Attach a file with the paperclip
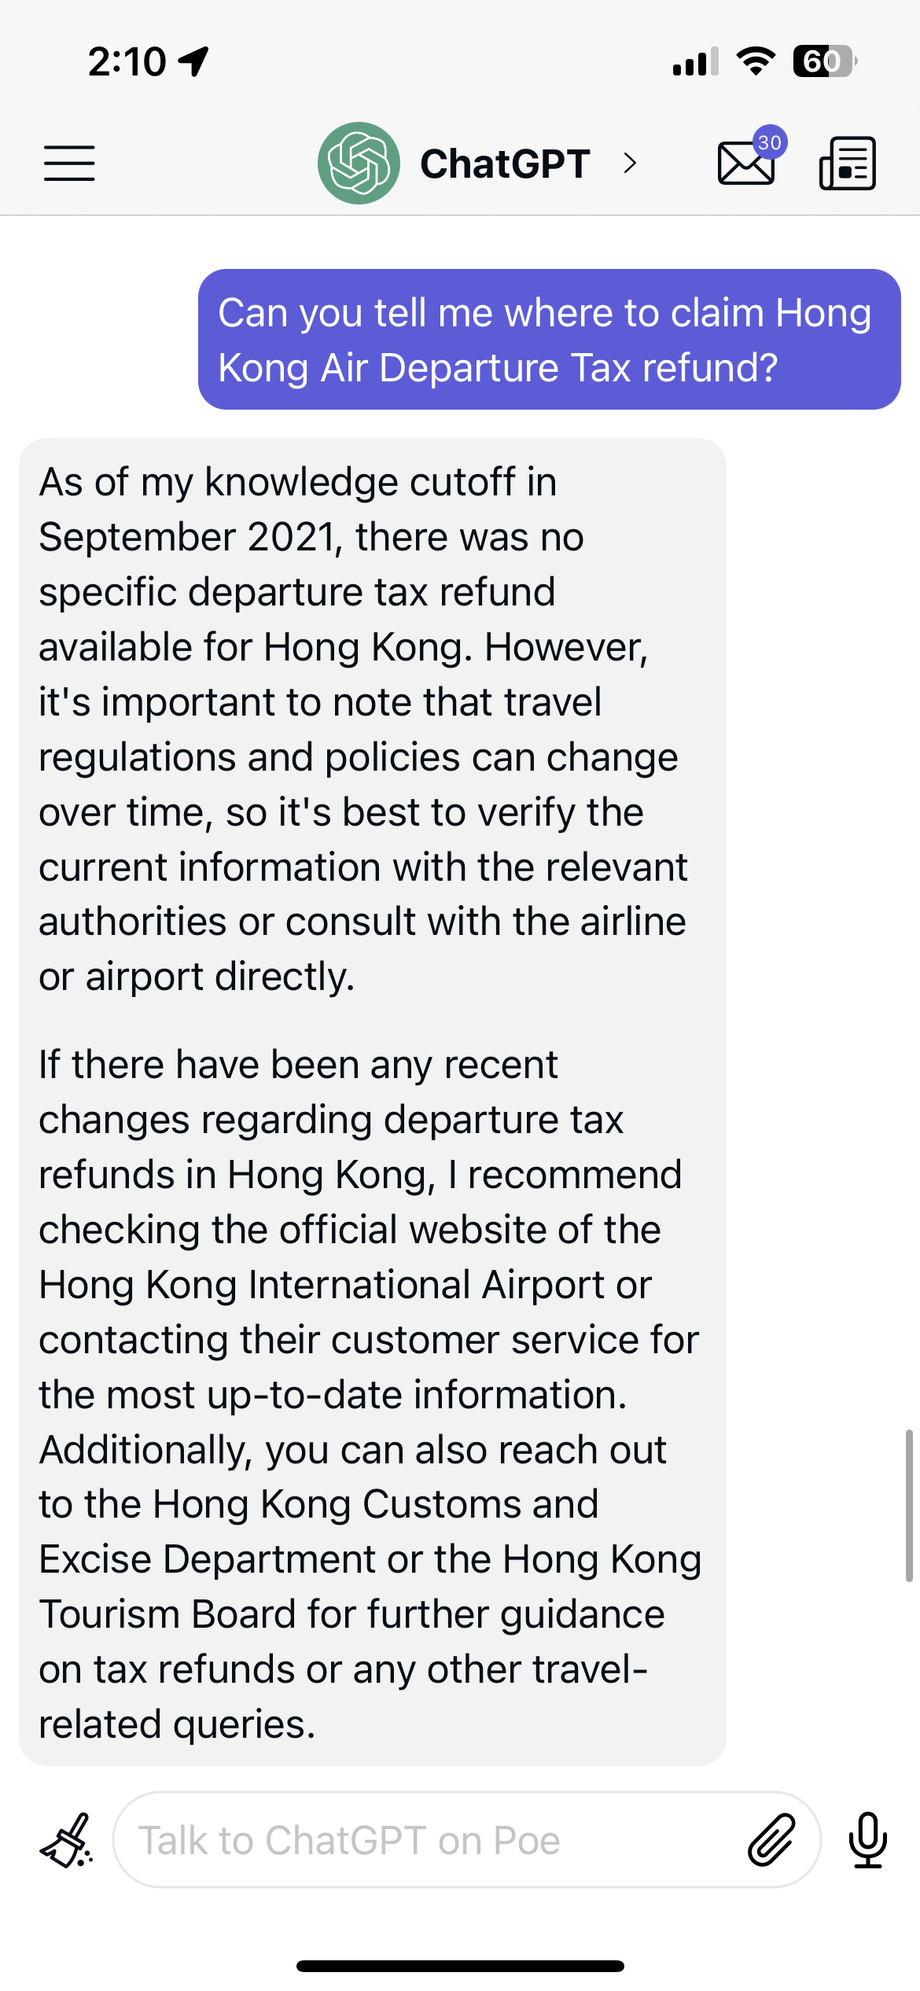Screen dimensions: 920x1991 point(771,1840)
